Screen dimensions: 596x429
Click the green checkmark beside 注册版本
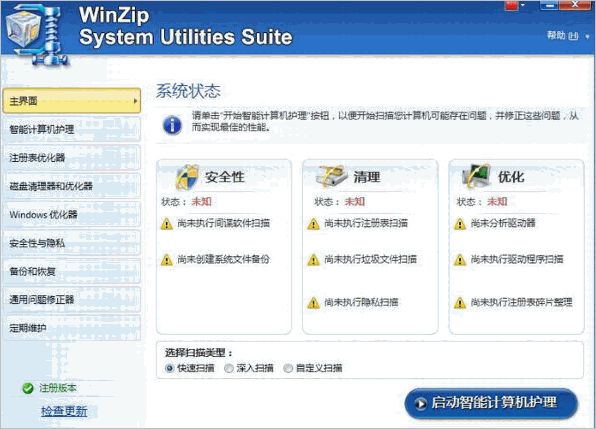click(28, 388)
